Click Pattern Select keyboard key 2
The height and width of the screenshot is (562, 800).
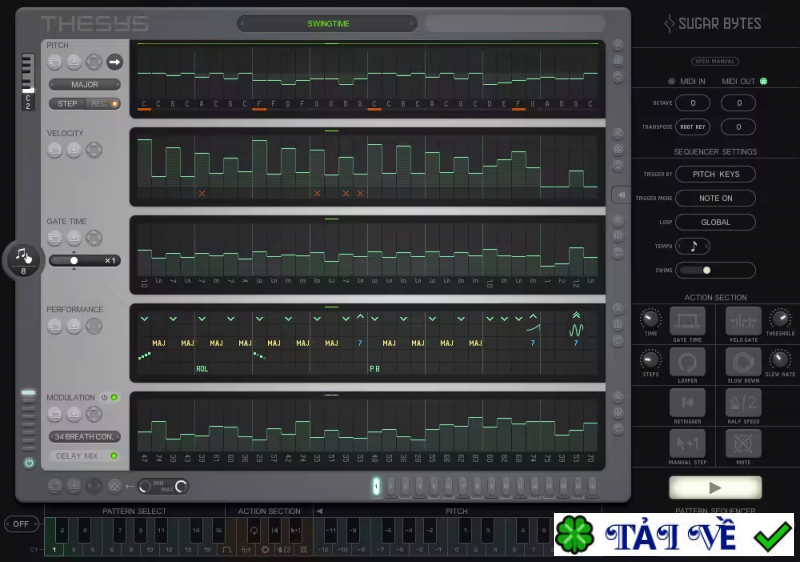point(62,531)
